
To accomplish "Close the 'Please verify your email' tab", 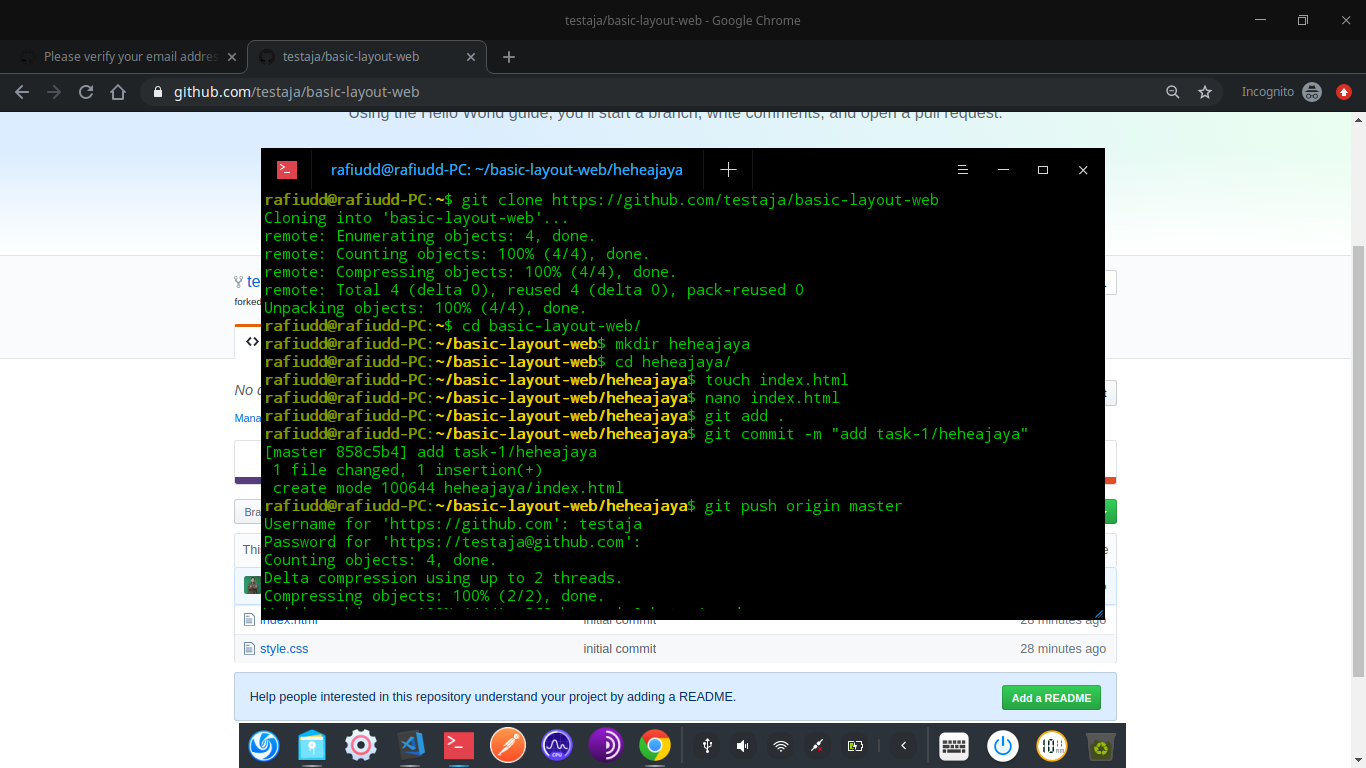I will pyautogui.click(x=232, y=57).
